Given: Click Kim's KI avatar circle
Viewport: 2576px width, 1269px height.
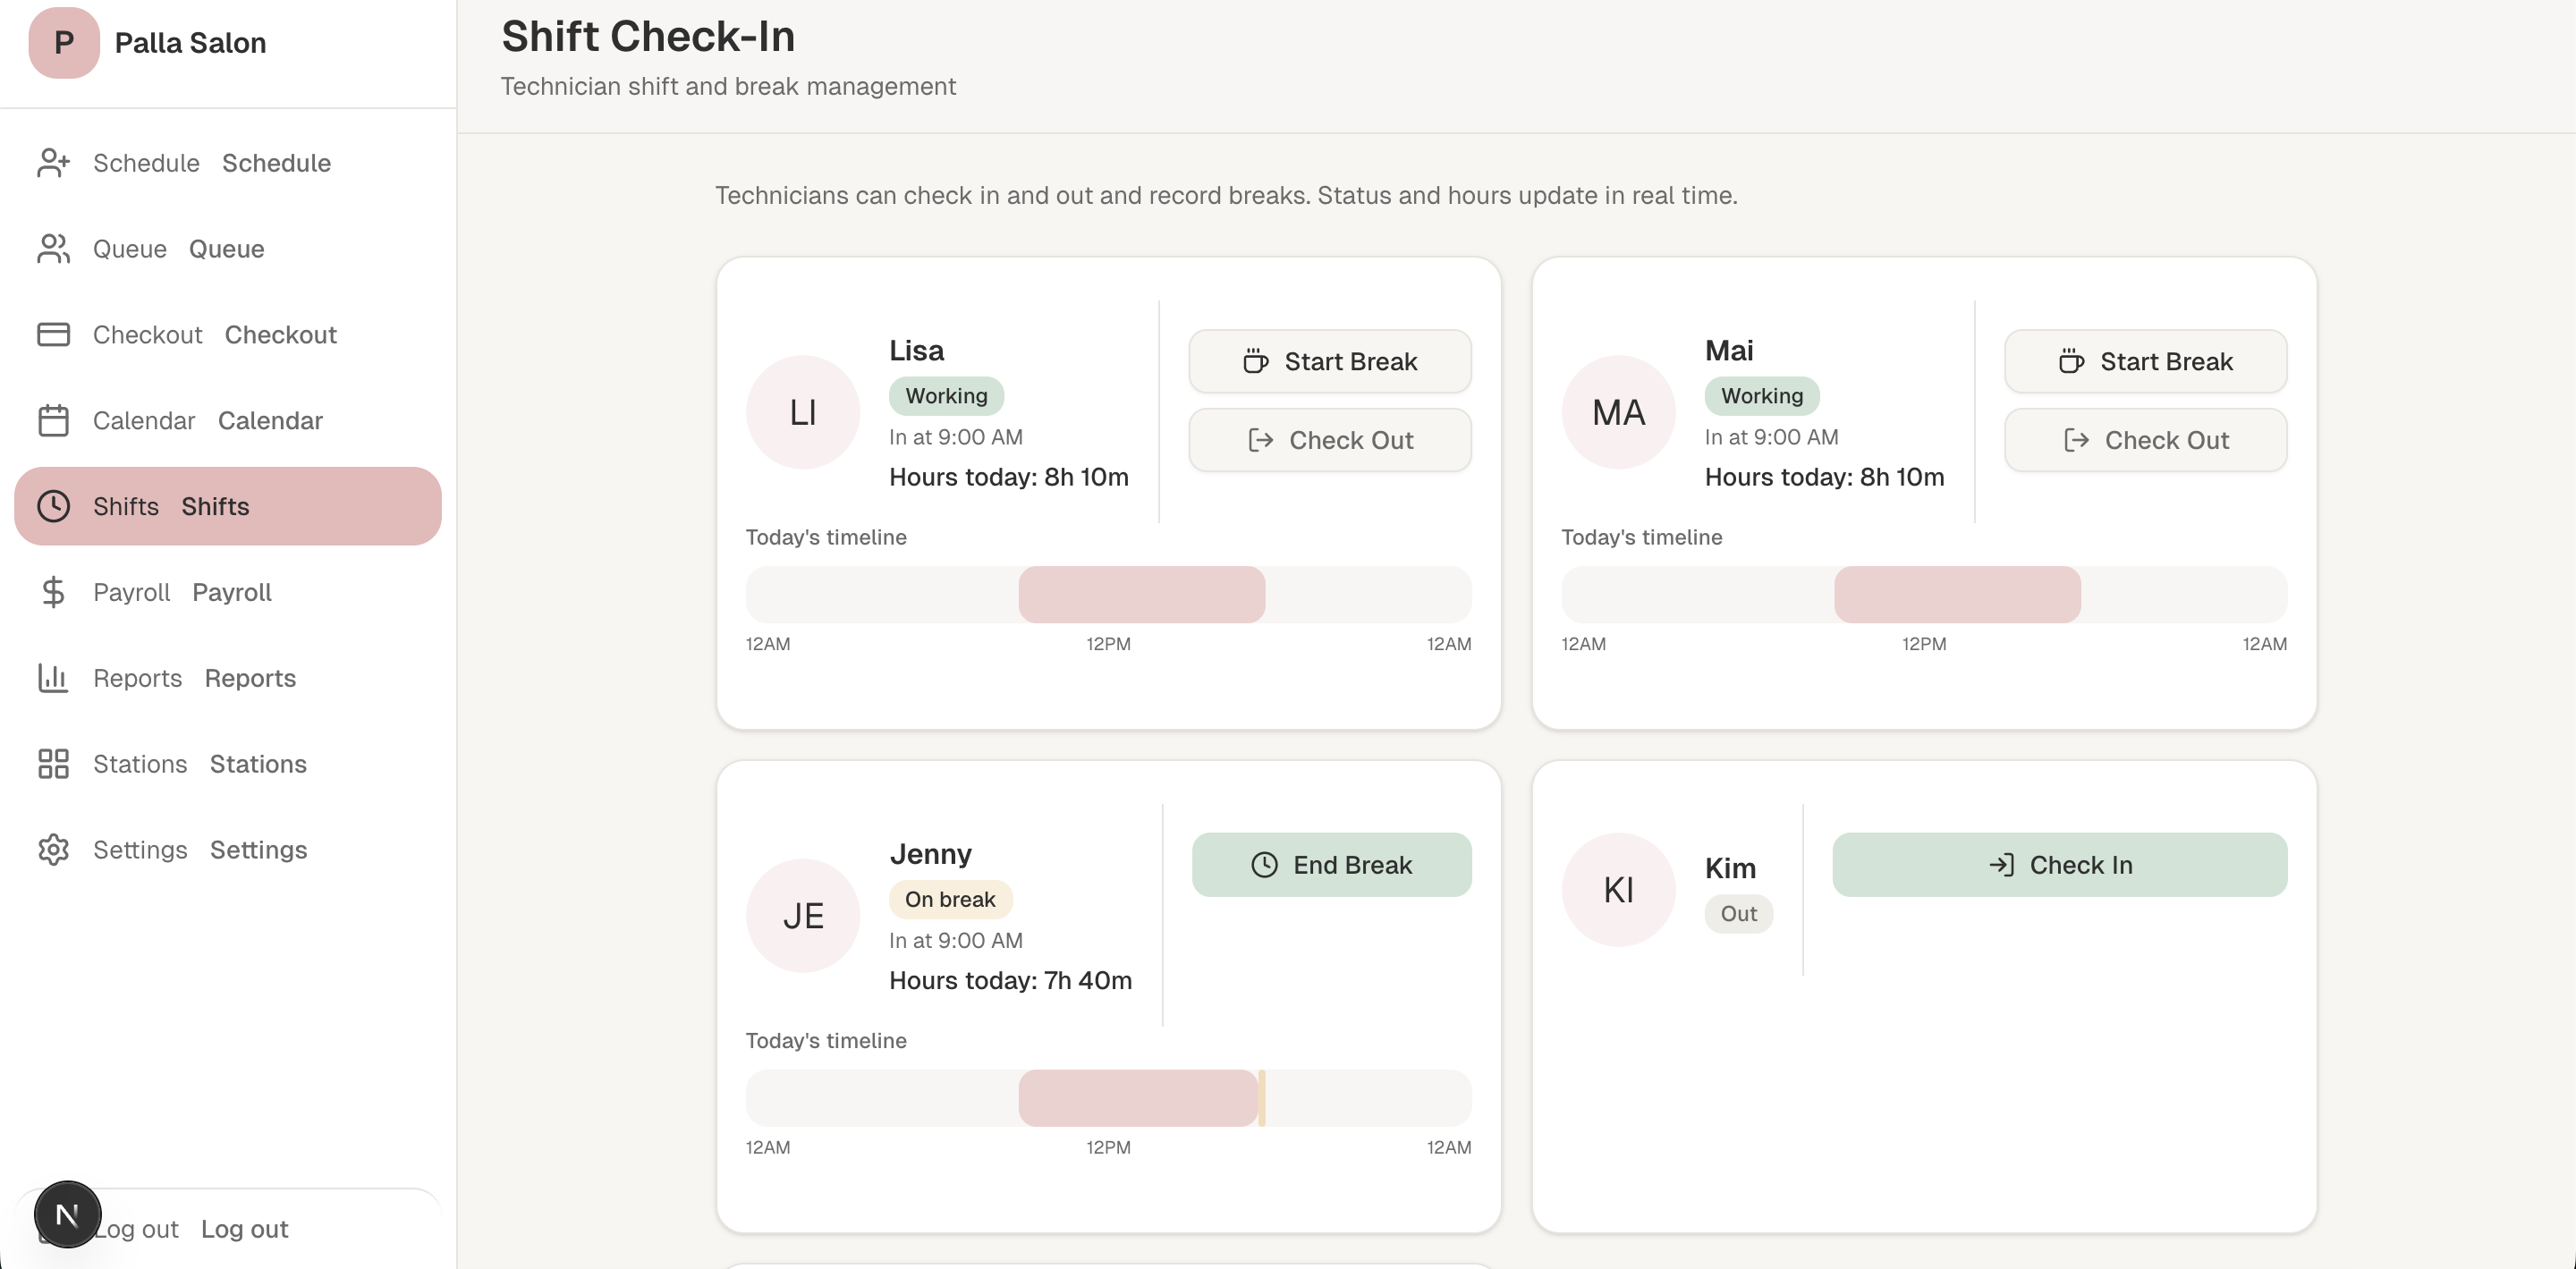Looking at the screenshot, I should coord(1618,890).
